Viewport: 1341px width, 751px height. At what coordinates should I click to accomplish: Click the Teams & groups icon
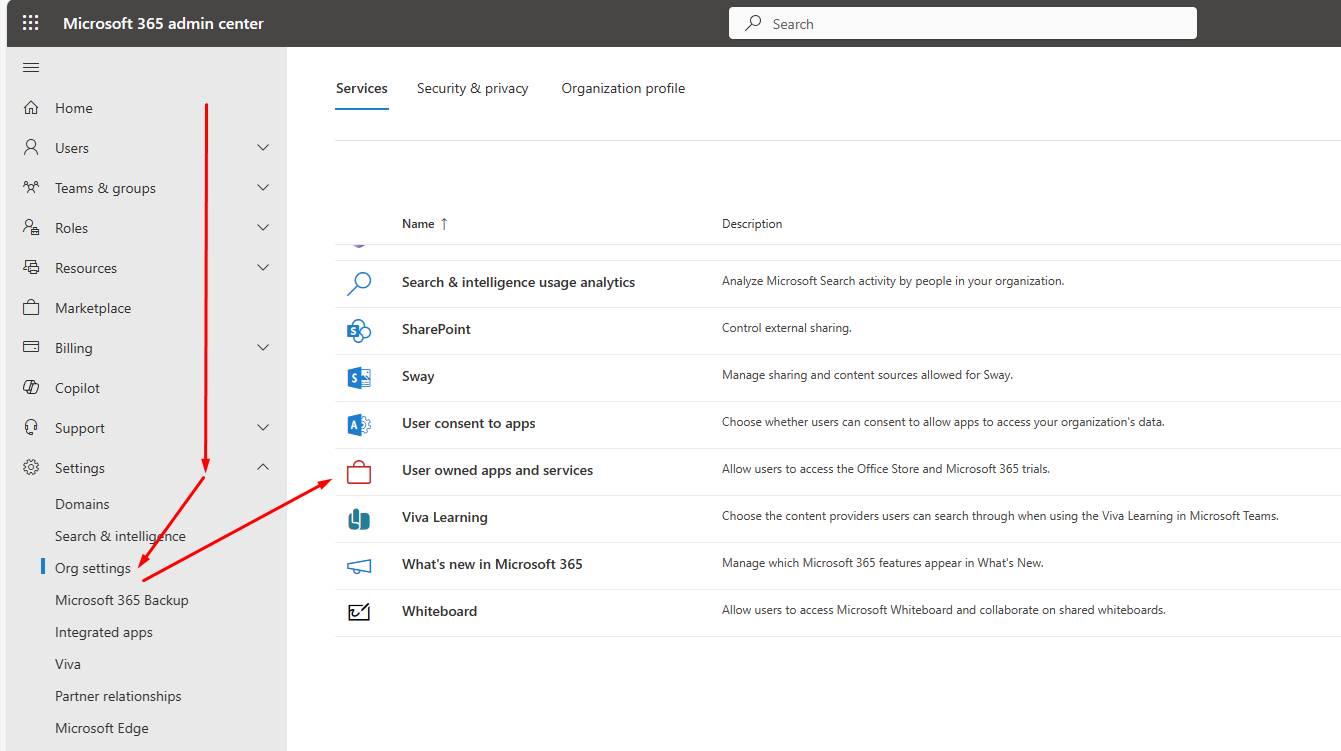click(x=31, y=188)
